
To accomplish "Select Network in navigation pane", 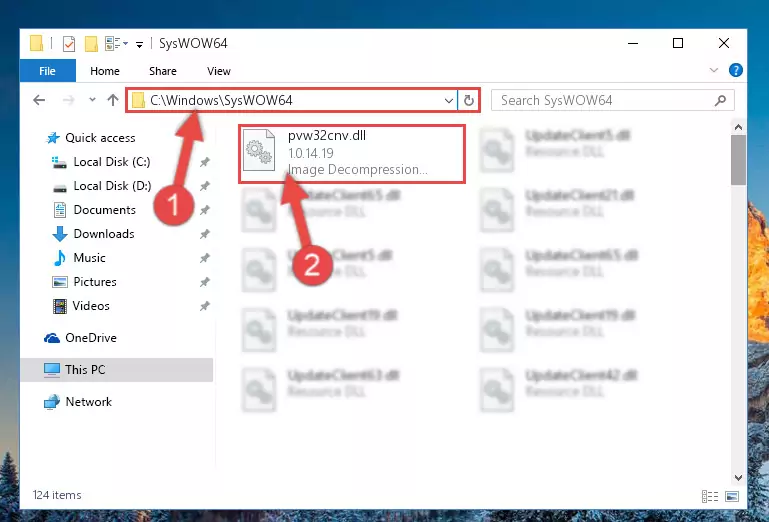I will [x=89, y=402].
